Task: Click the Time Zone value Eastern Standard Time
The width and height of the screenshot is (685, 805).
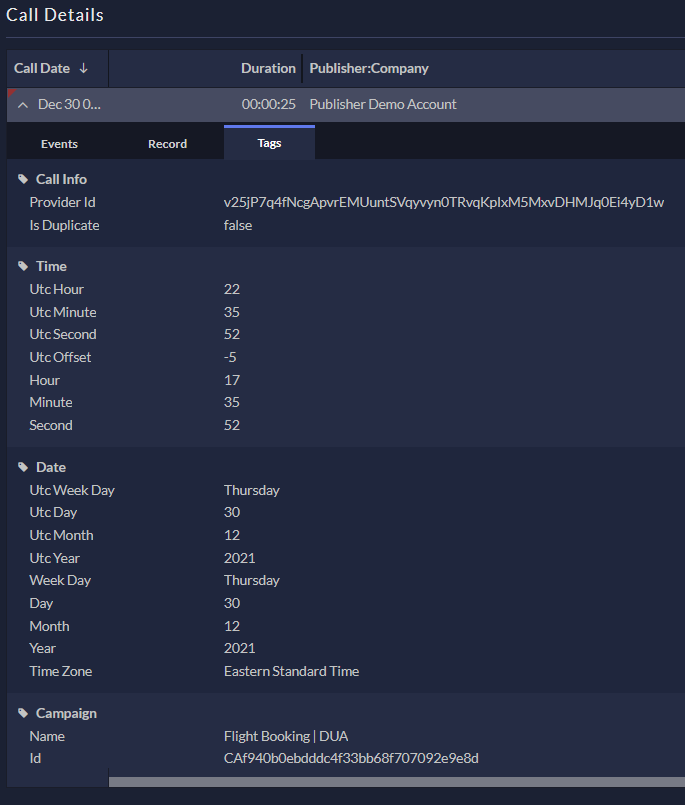Action: pyautogui.click(x=291, y=671)
